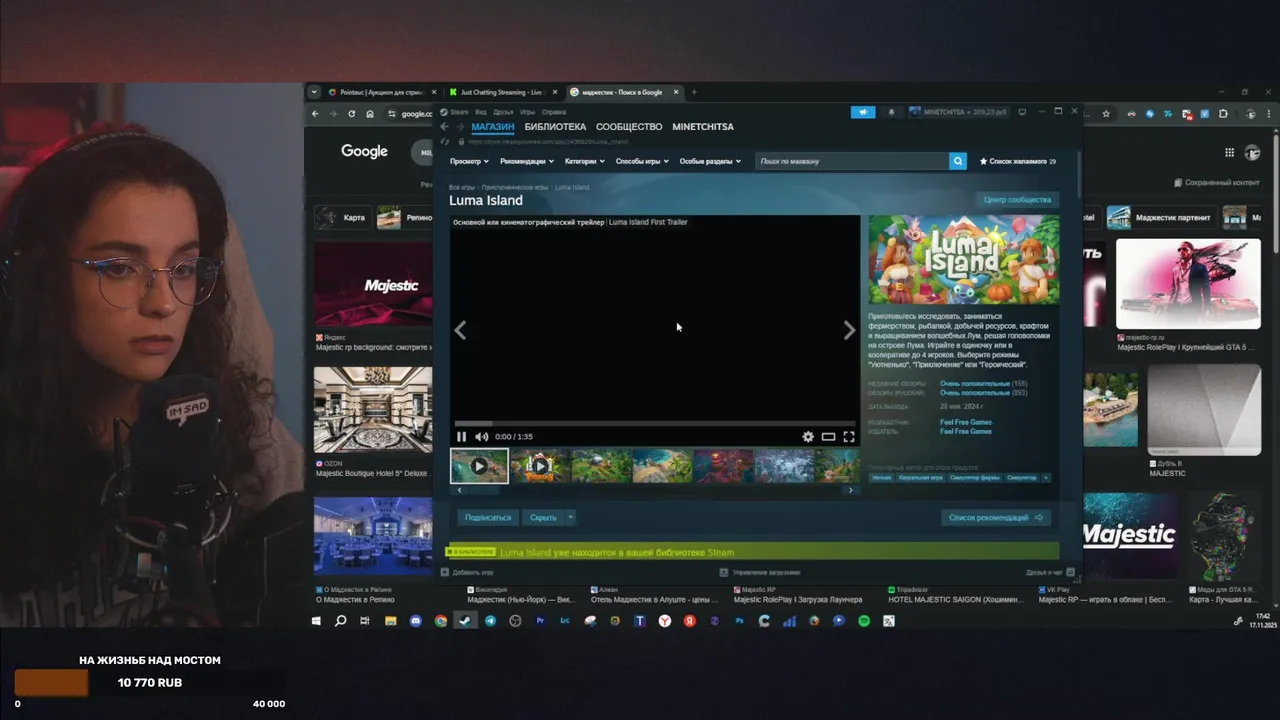Open MINETCHITSA account dropdown in Steam header
This screenshot has width=1280, height=720.
[x=960, y=112]
